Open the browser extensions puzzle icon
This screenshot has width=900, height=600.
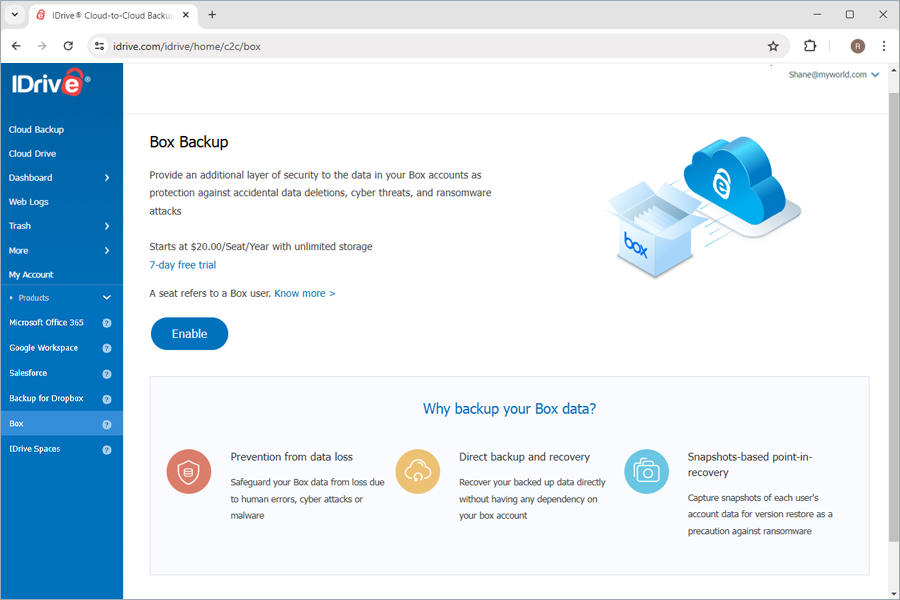(810, 46)
